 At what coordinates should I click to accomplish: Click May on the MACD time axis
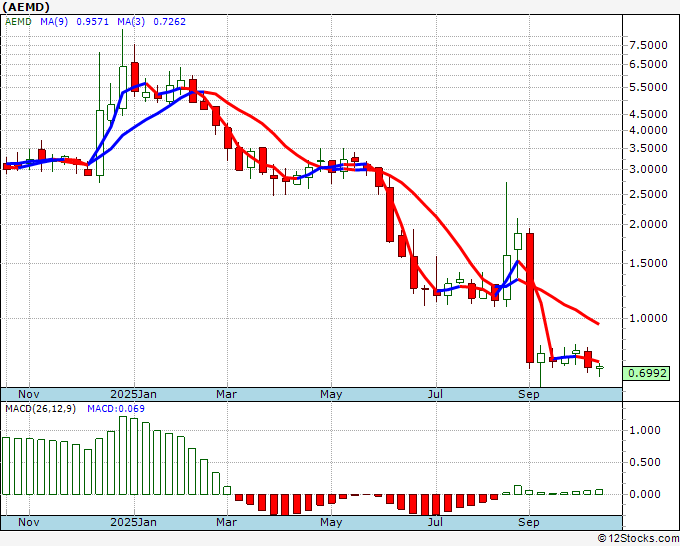[331, 522]
